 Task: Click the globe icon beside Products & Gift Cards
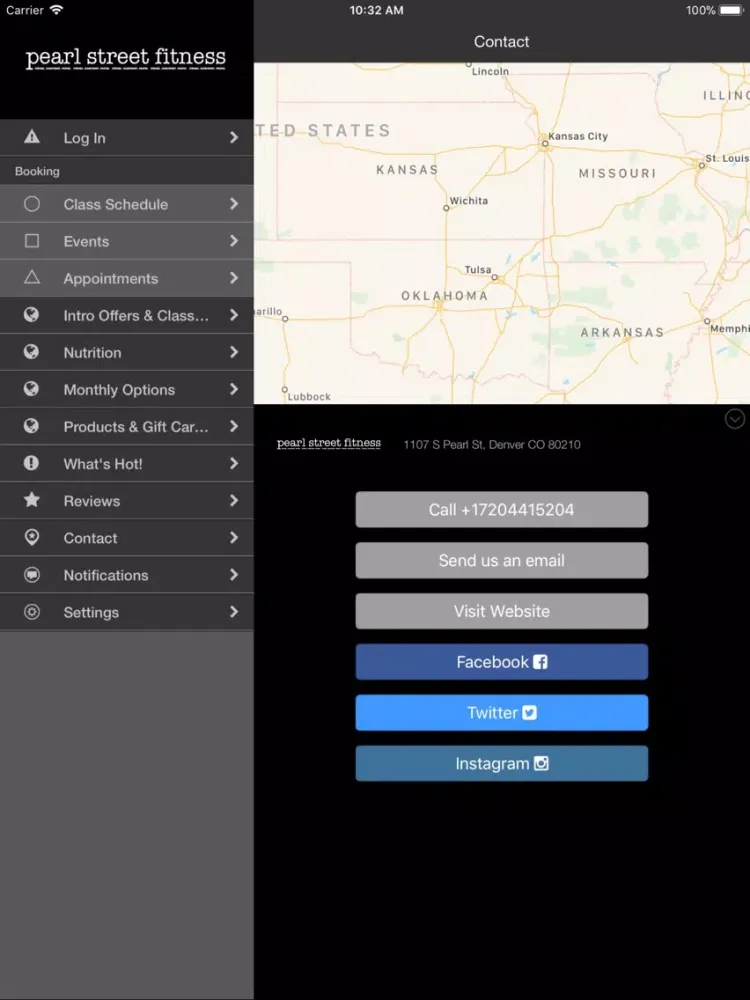point(31,425)
